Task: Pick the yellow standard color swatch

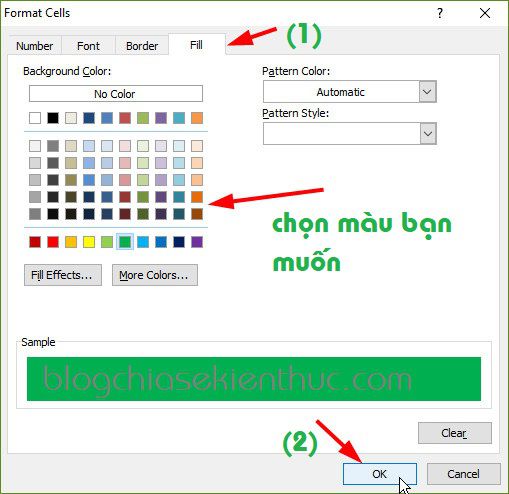Action: pyautogui.click(x=89, y=242)
